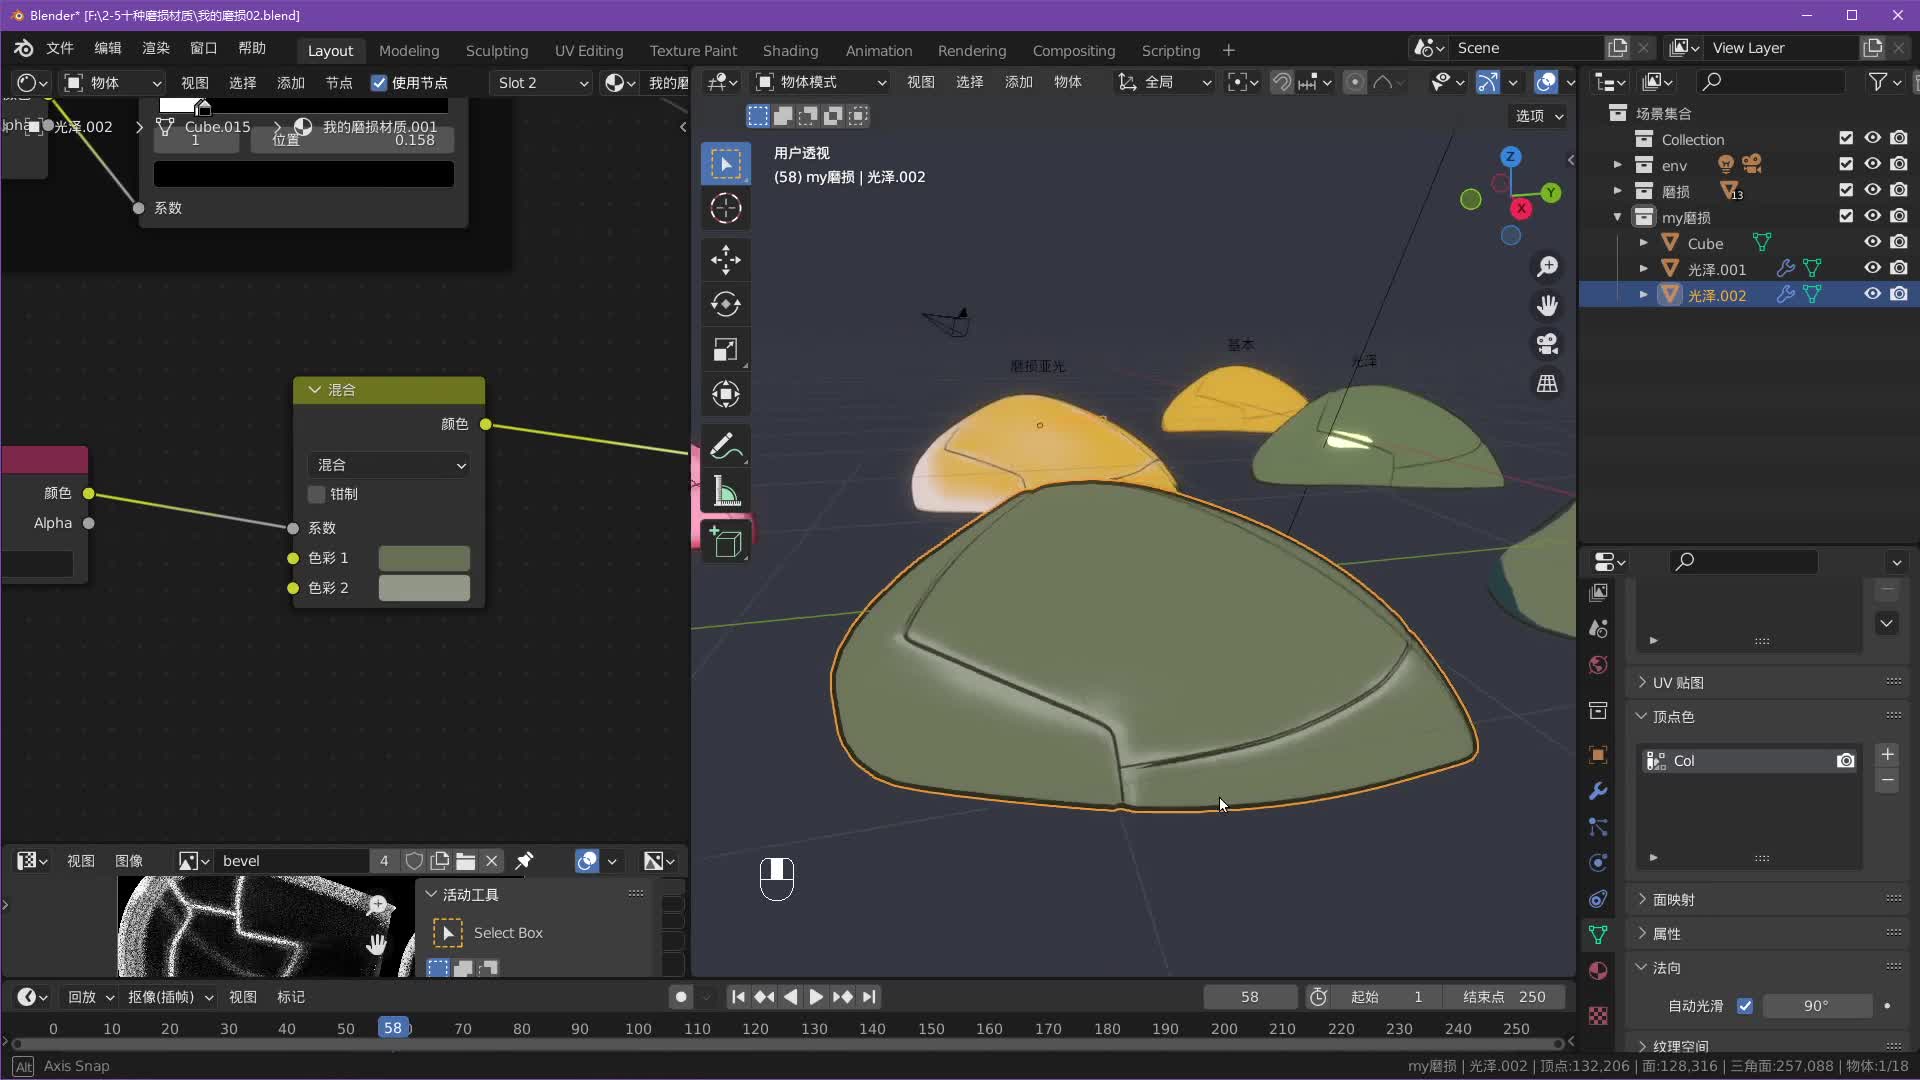
Task: Open the Object properties orange square tab
Action: click(x=1598, y=755)
